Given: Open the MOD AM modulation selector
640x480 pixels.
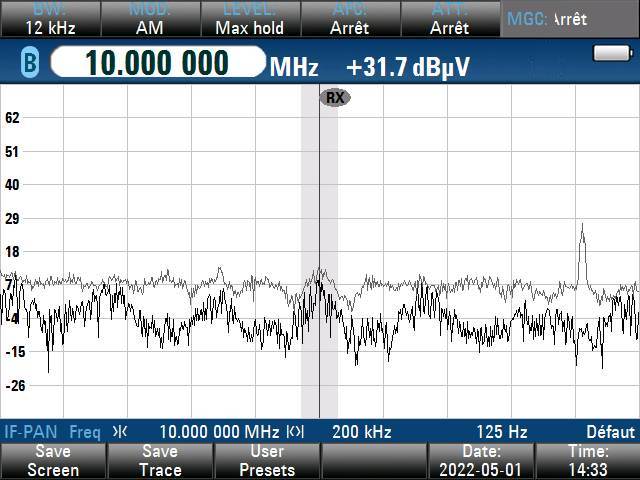Looking at the screenshot, I should click(149, 19).
